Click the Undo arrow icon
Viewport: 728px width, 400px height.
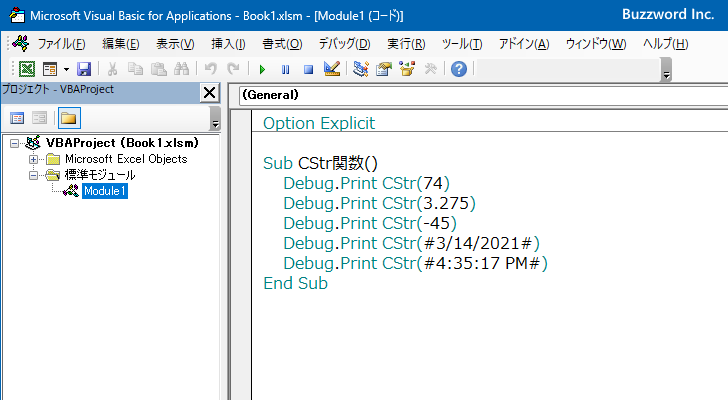[x=210, y=69]
